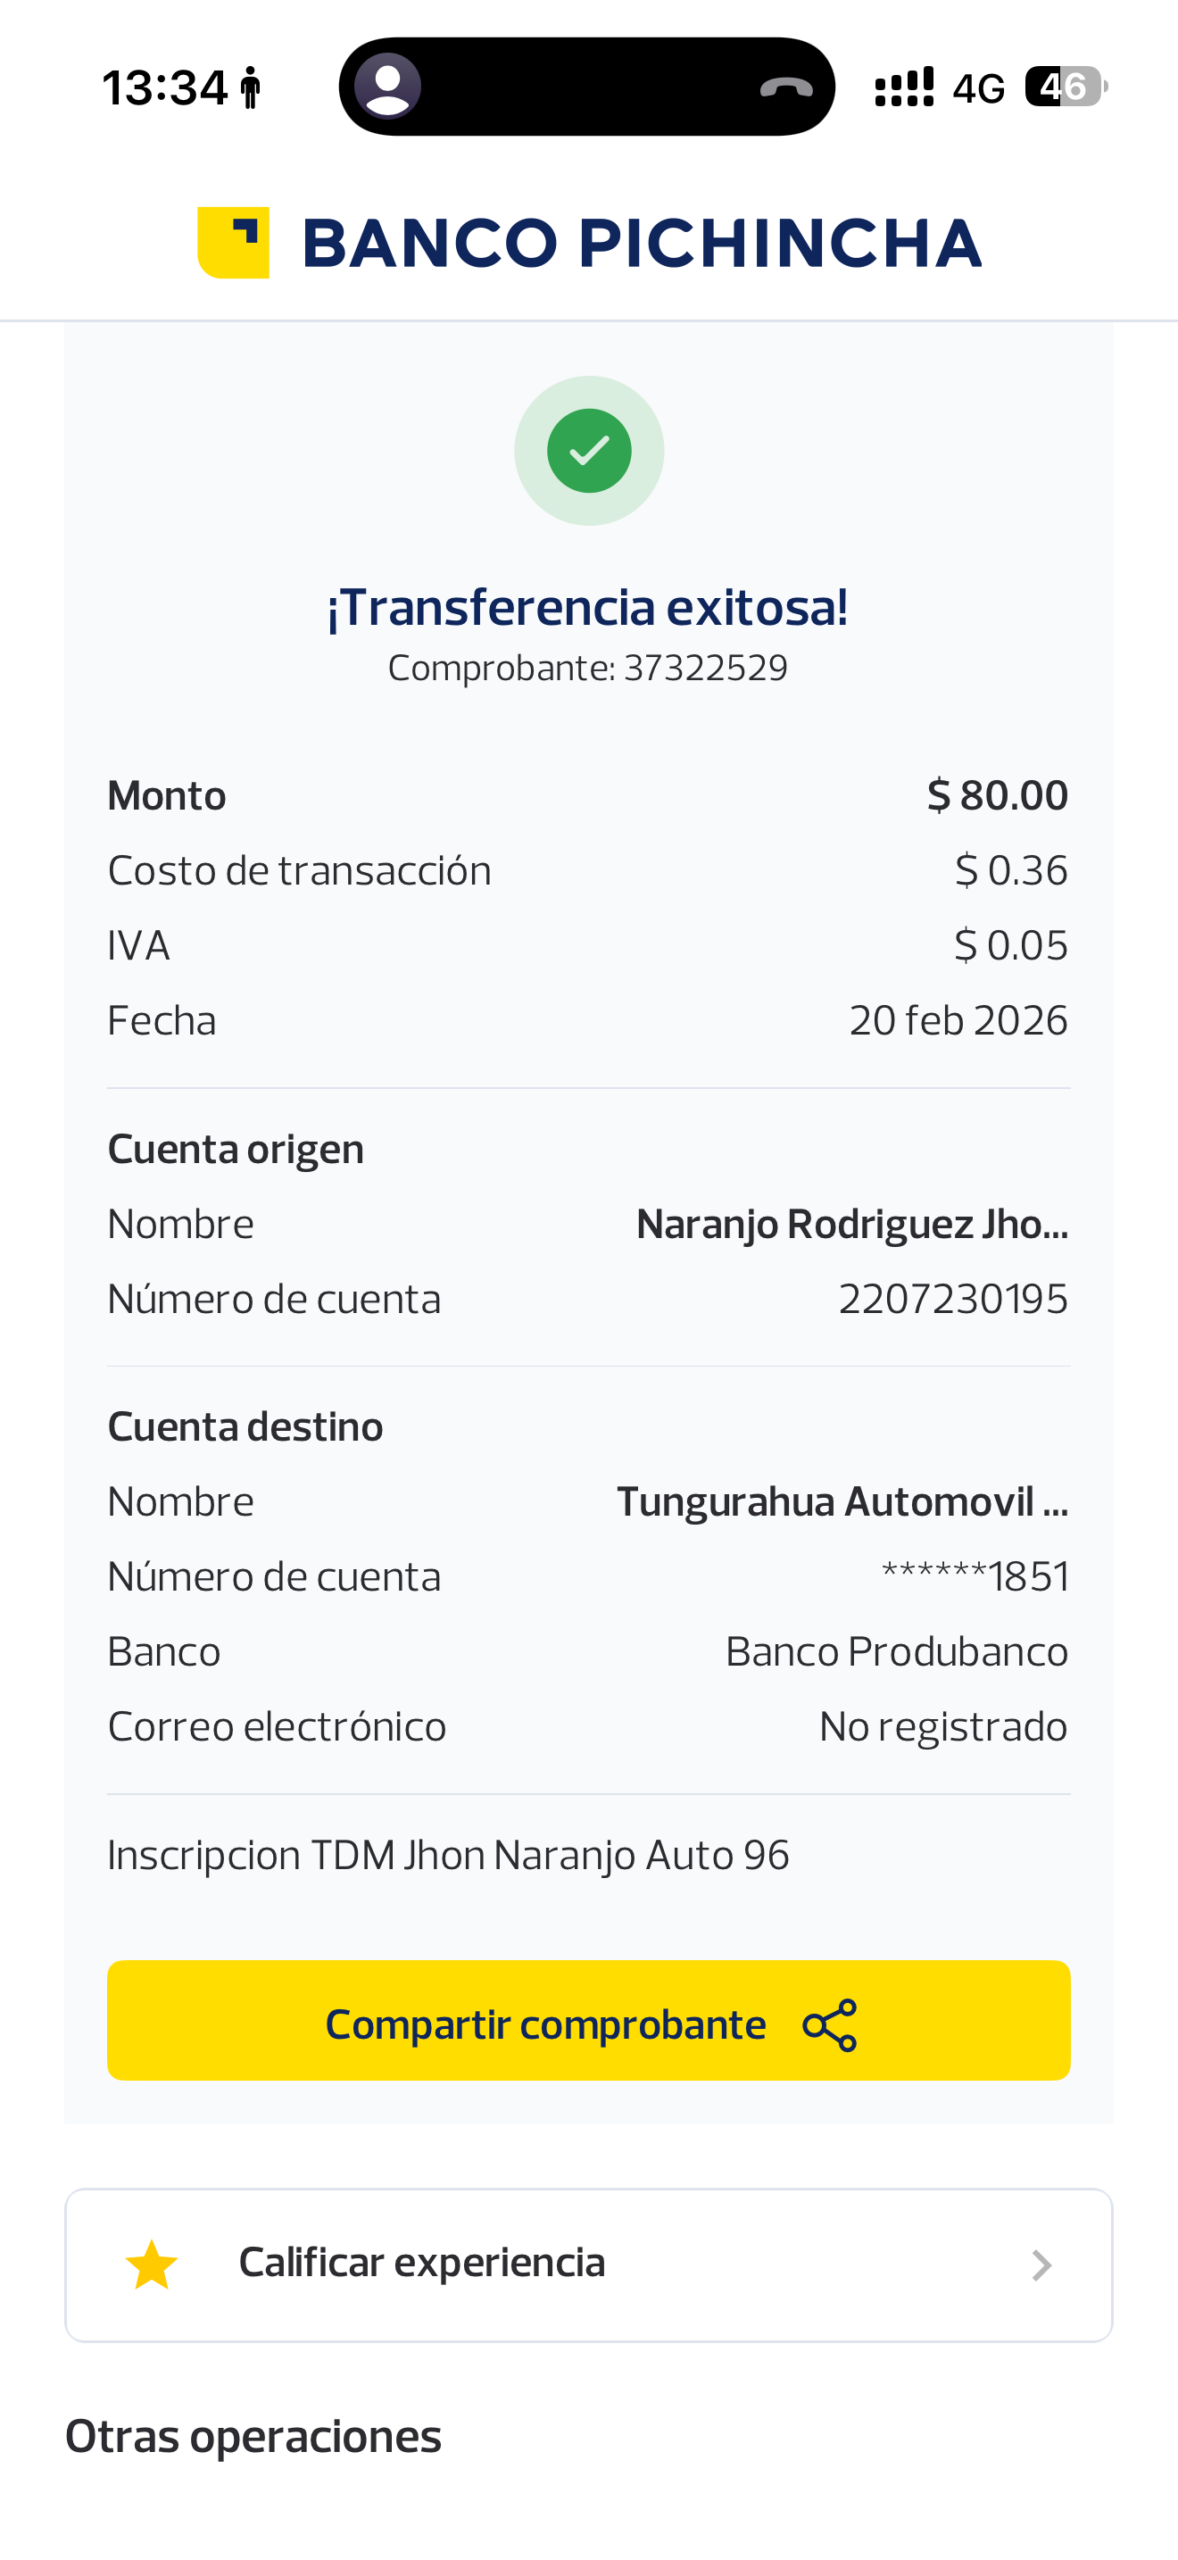Tap the end-call phone icon
The image size is (1178, 2560).
click(x=786, y=87)
